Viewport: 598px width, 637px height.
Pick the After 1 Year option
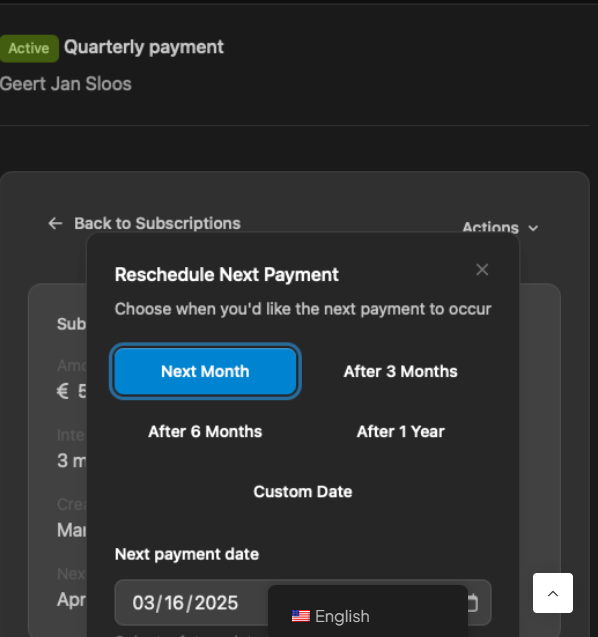coord(401,431)
